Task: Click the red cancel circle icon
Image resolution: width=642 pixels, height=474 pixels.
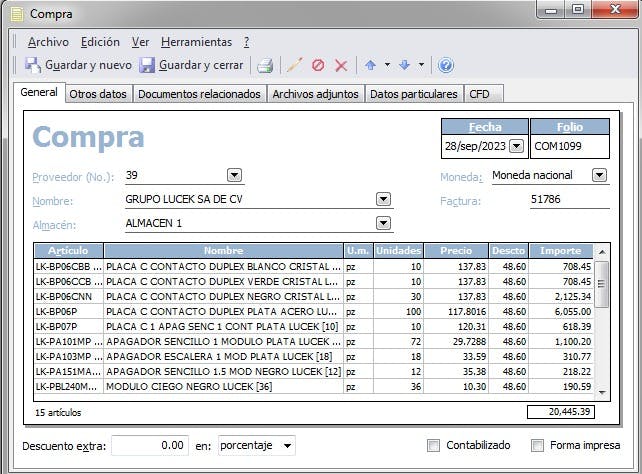Action: click(x=318, y=65)
